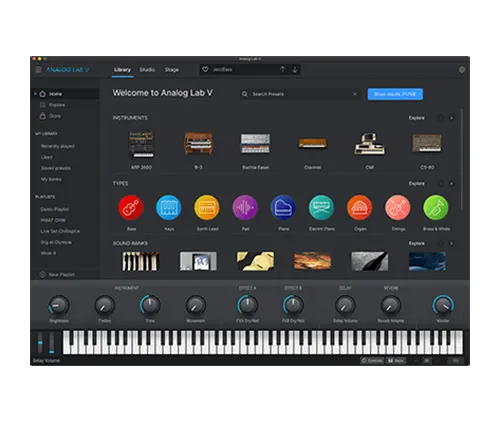
Task: Click the modulation wheel
Action: point(52,343)
